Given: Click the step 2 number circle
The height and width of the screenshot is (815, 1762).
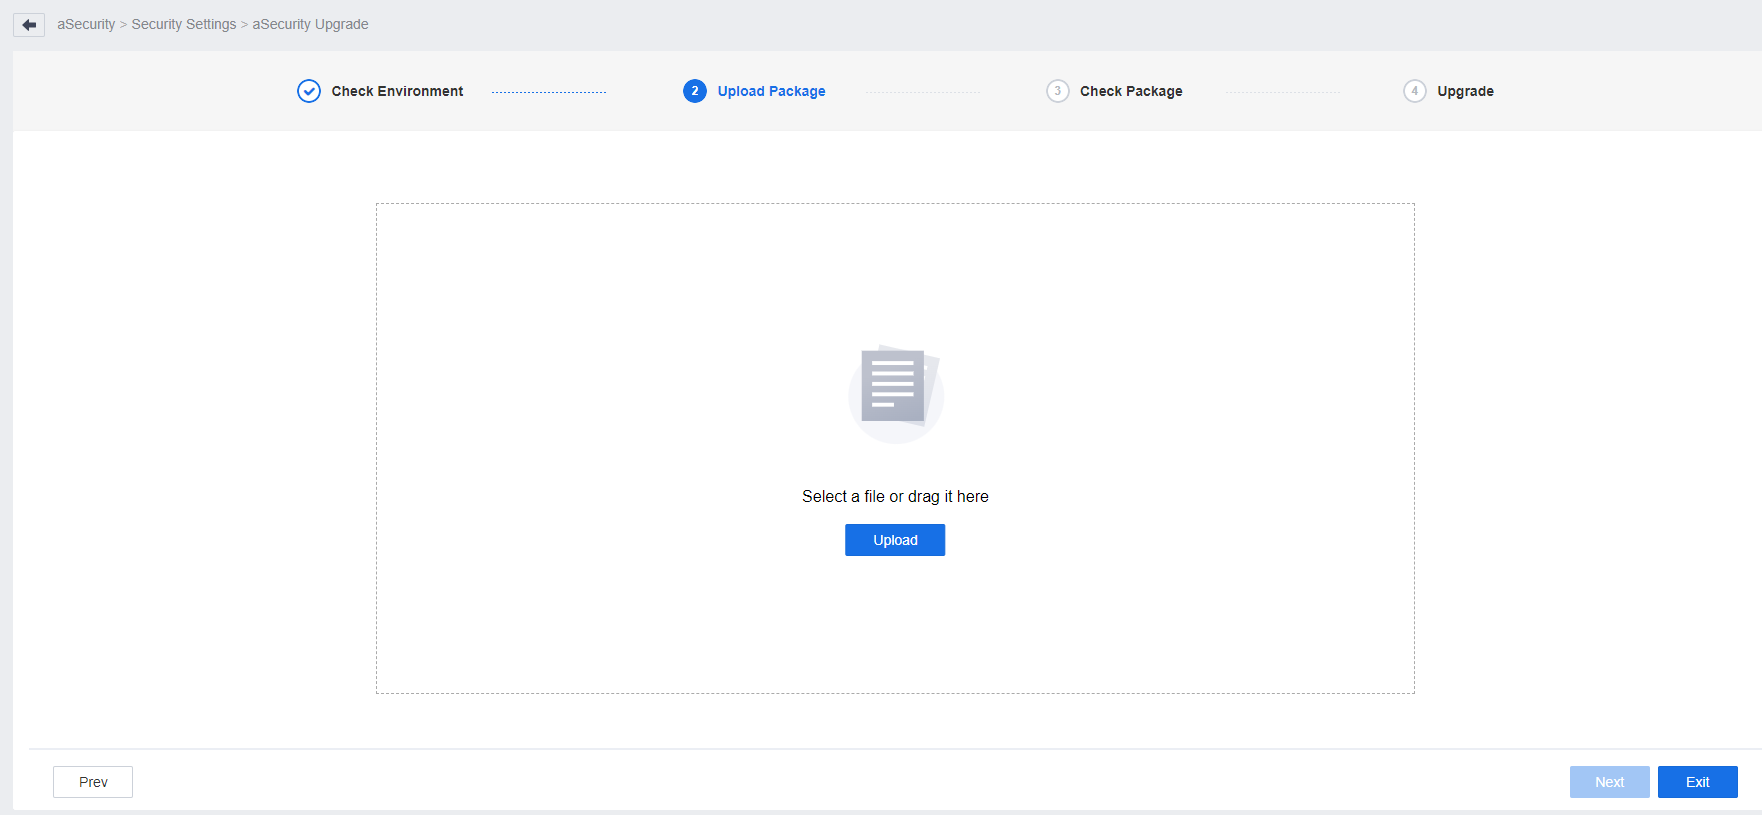Looking at the screenshot, I should pyautogui.click(x=695, y=91).
